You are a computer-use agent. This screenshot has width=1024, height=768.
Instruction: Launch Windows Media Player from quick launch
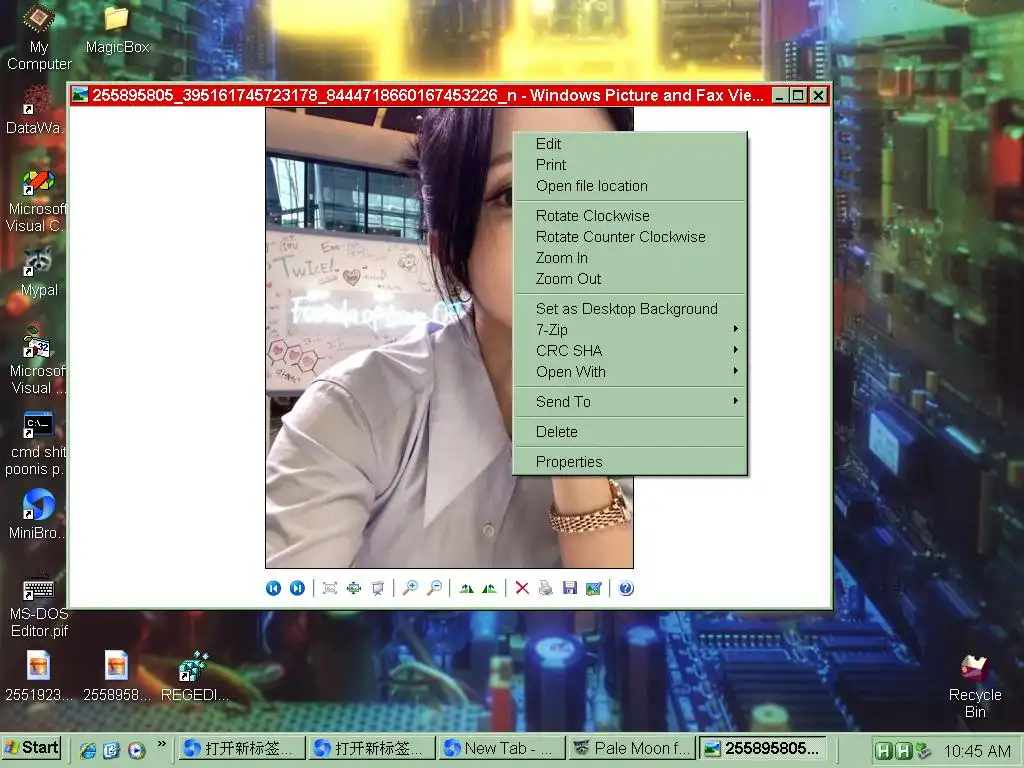pos(136,750)
